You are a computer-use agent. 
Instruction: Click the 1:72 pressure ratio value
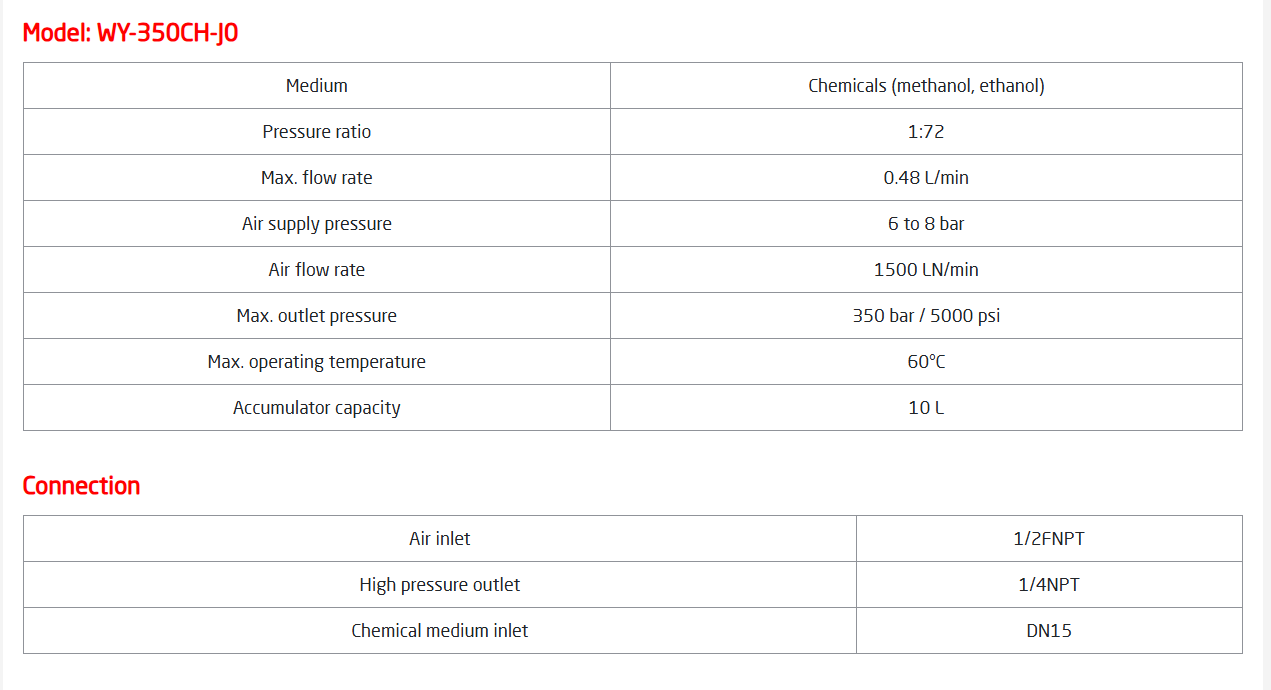pos(926,132)
